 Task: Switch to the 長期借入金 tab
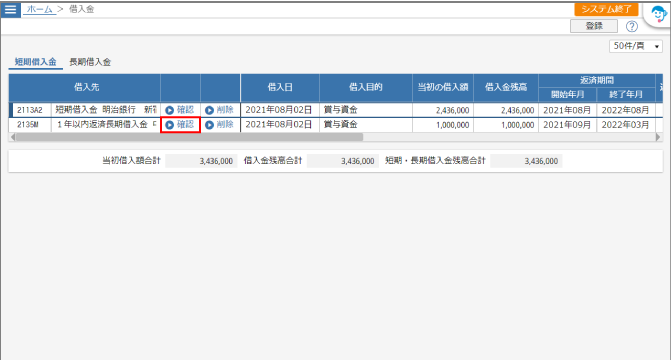tap(90, 62)
